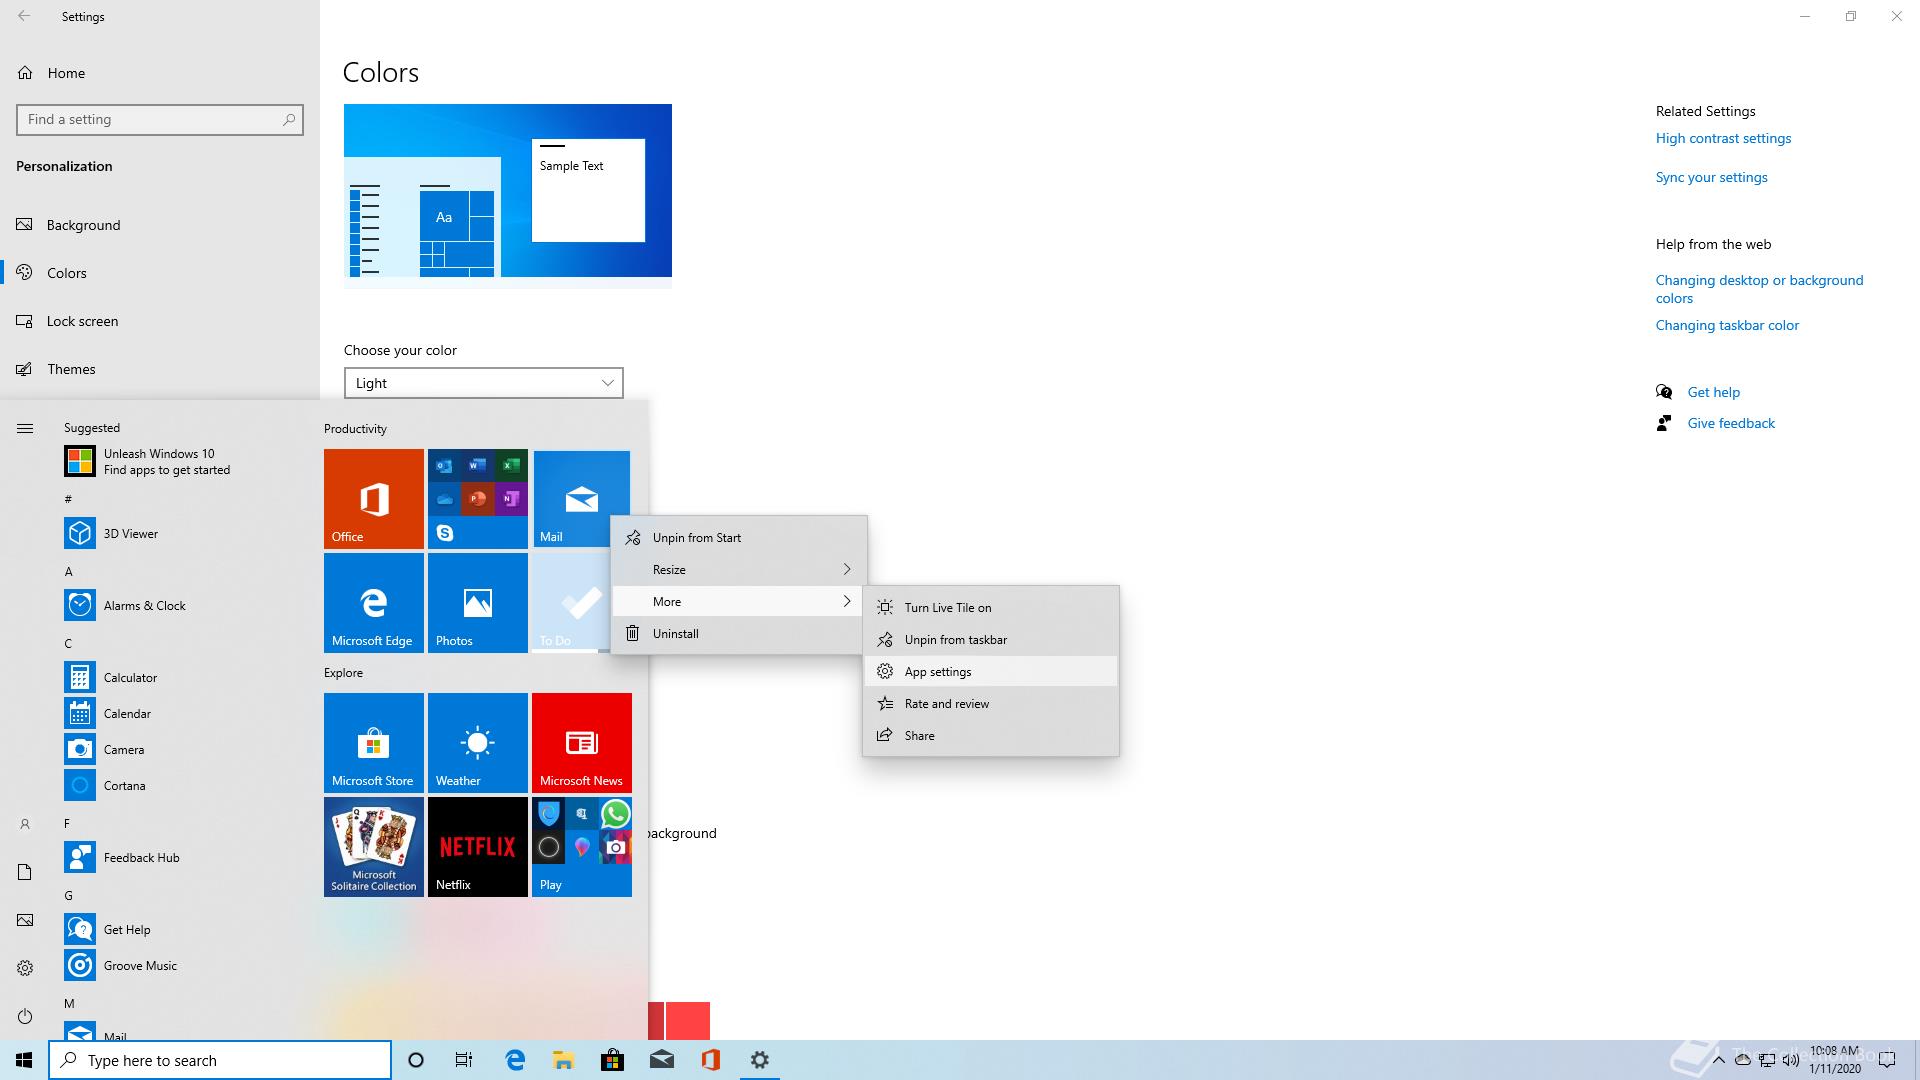1920x1080 pixels.
Task: Expand the Start menu hamburger button
Action: click(x=25, y=428)
